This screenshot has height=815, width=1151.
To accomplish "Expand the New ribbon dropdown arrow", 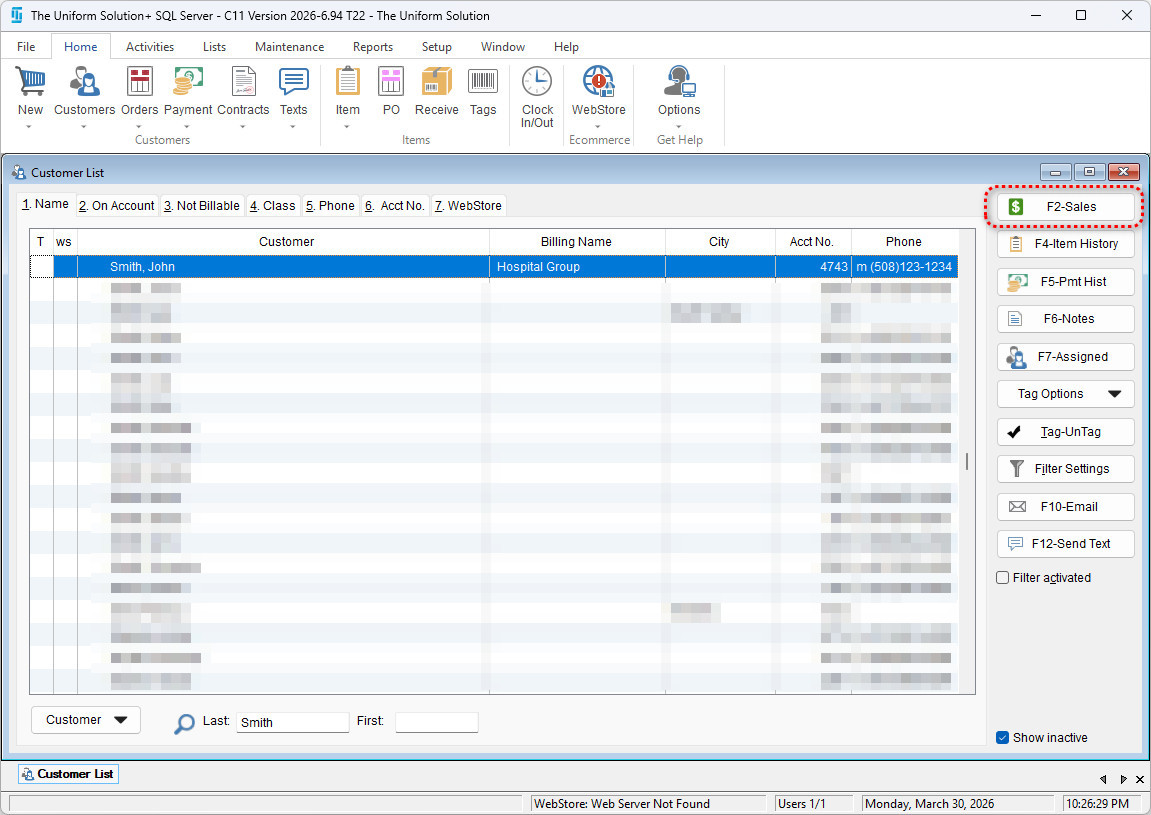I will (x=30, y=127).
